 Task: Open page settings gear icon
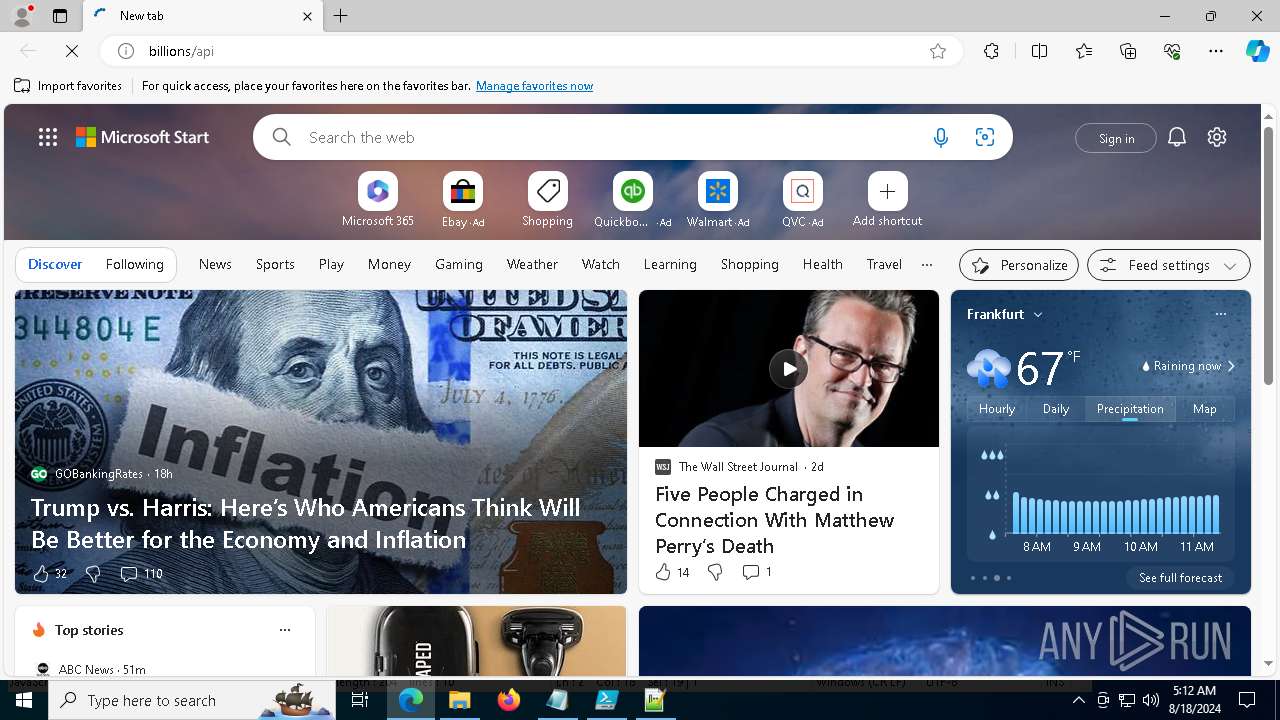click(x=1217, y=137)
